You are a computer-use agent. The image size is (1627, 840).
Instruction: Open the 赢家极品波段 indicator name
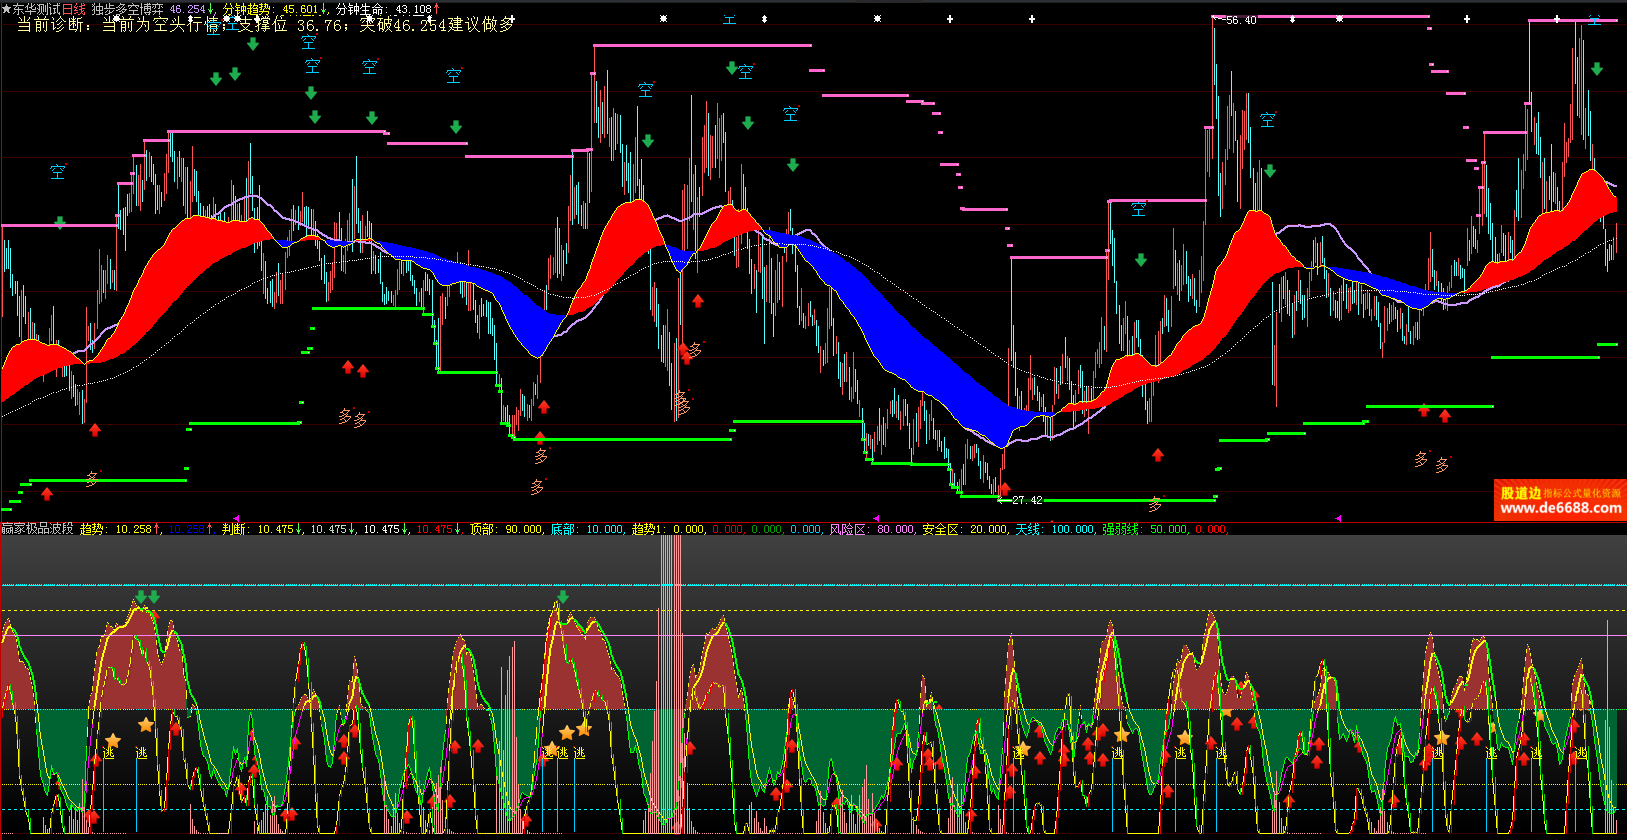[x=37, y=529]
